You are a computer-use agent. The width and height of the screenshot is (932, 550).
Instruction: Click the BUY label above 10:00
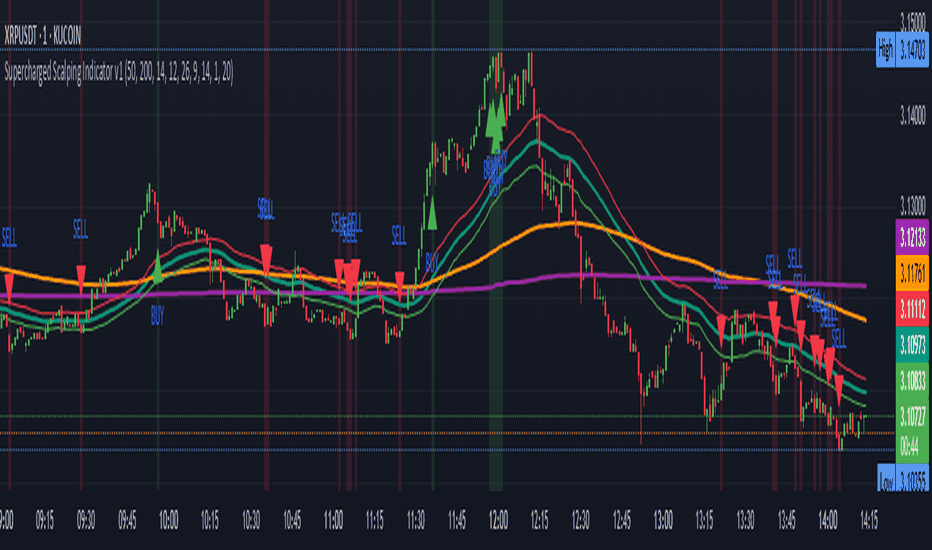pyautogui.click(x=157, y=316)
